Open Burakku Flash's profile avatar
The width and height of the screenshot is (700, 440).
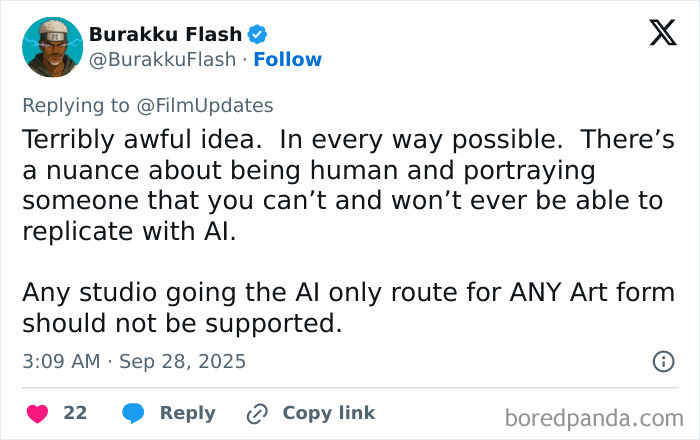click(49, 46)
